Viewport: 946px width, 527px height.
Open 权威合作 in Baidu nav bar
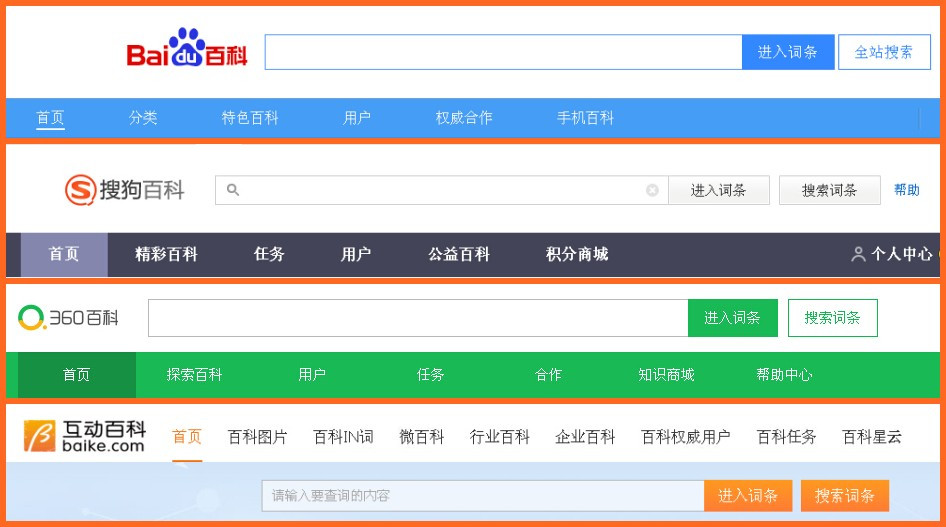click(x=464, y=118)
